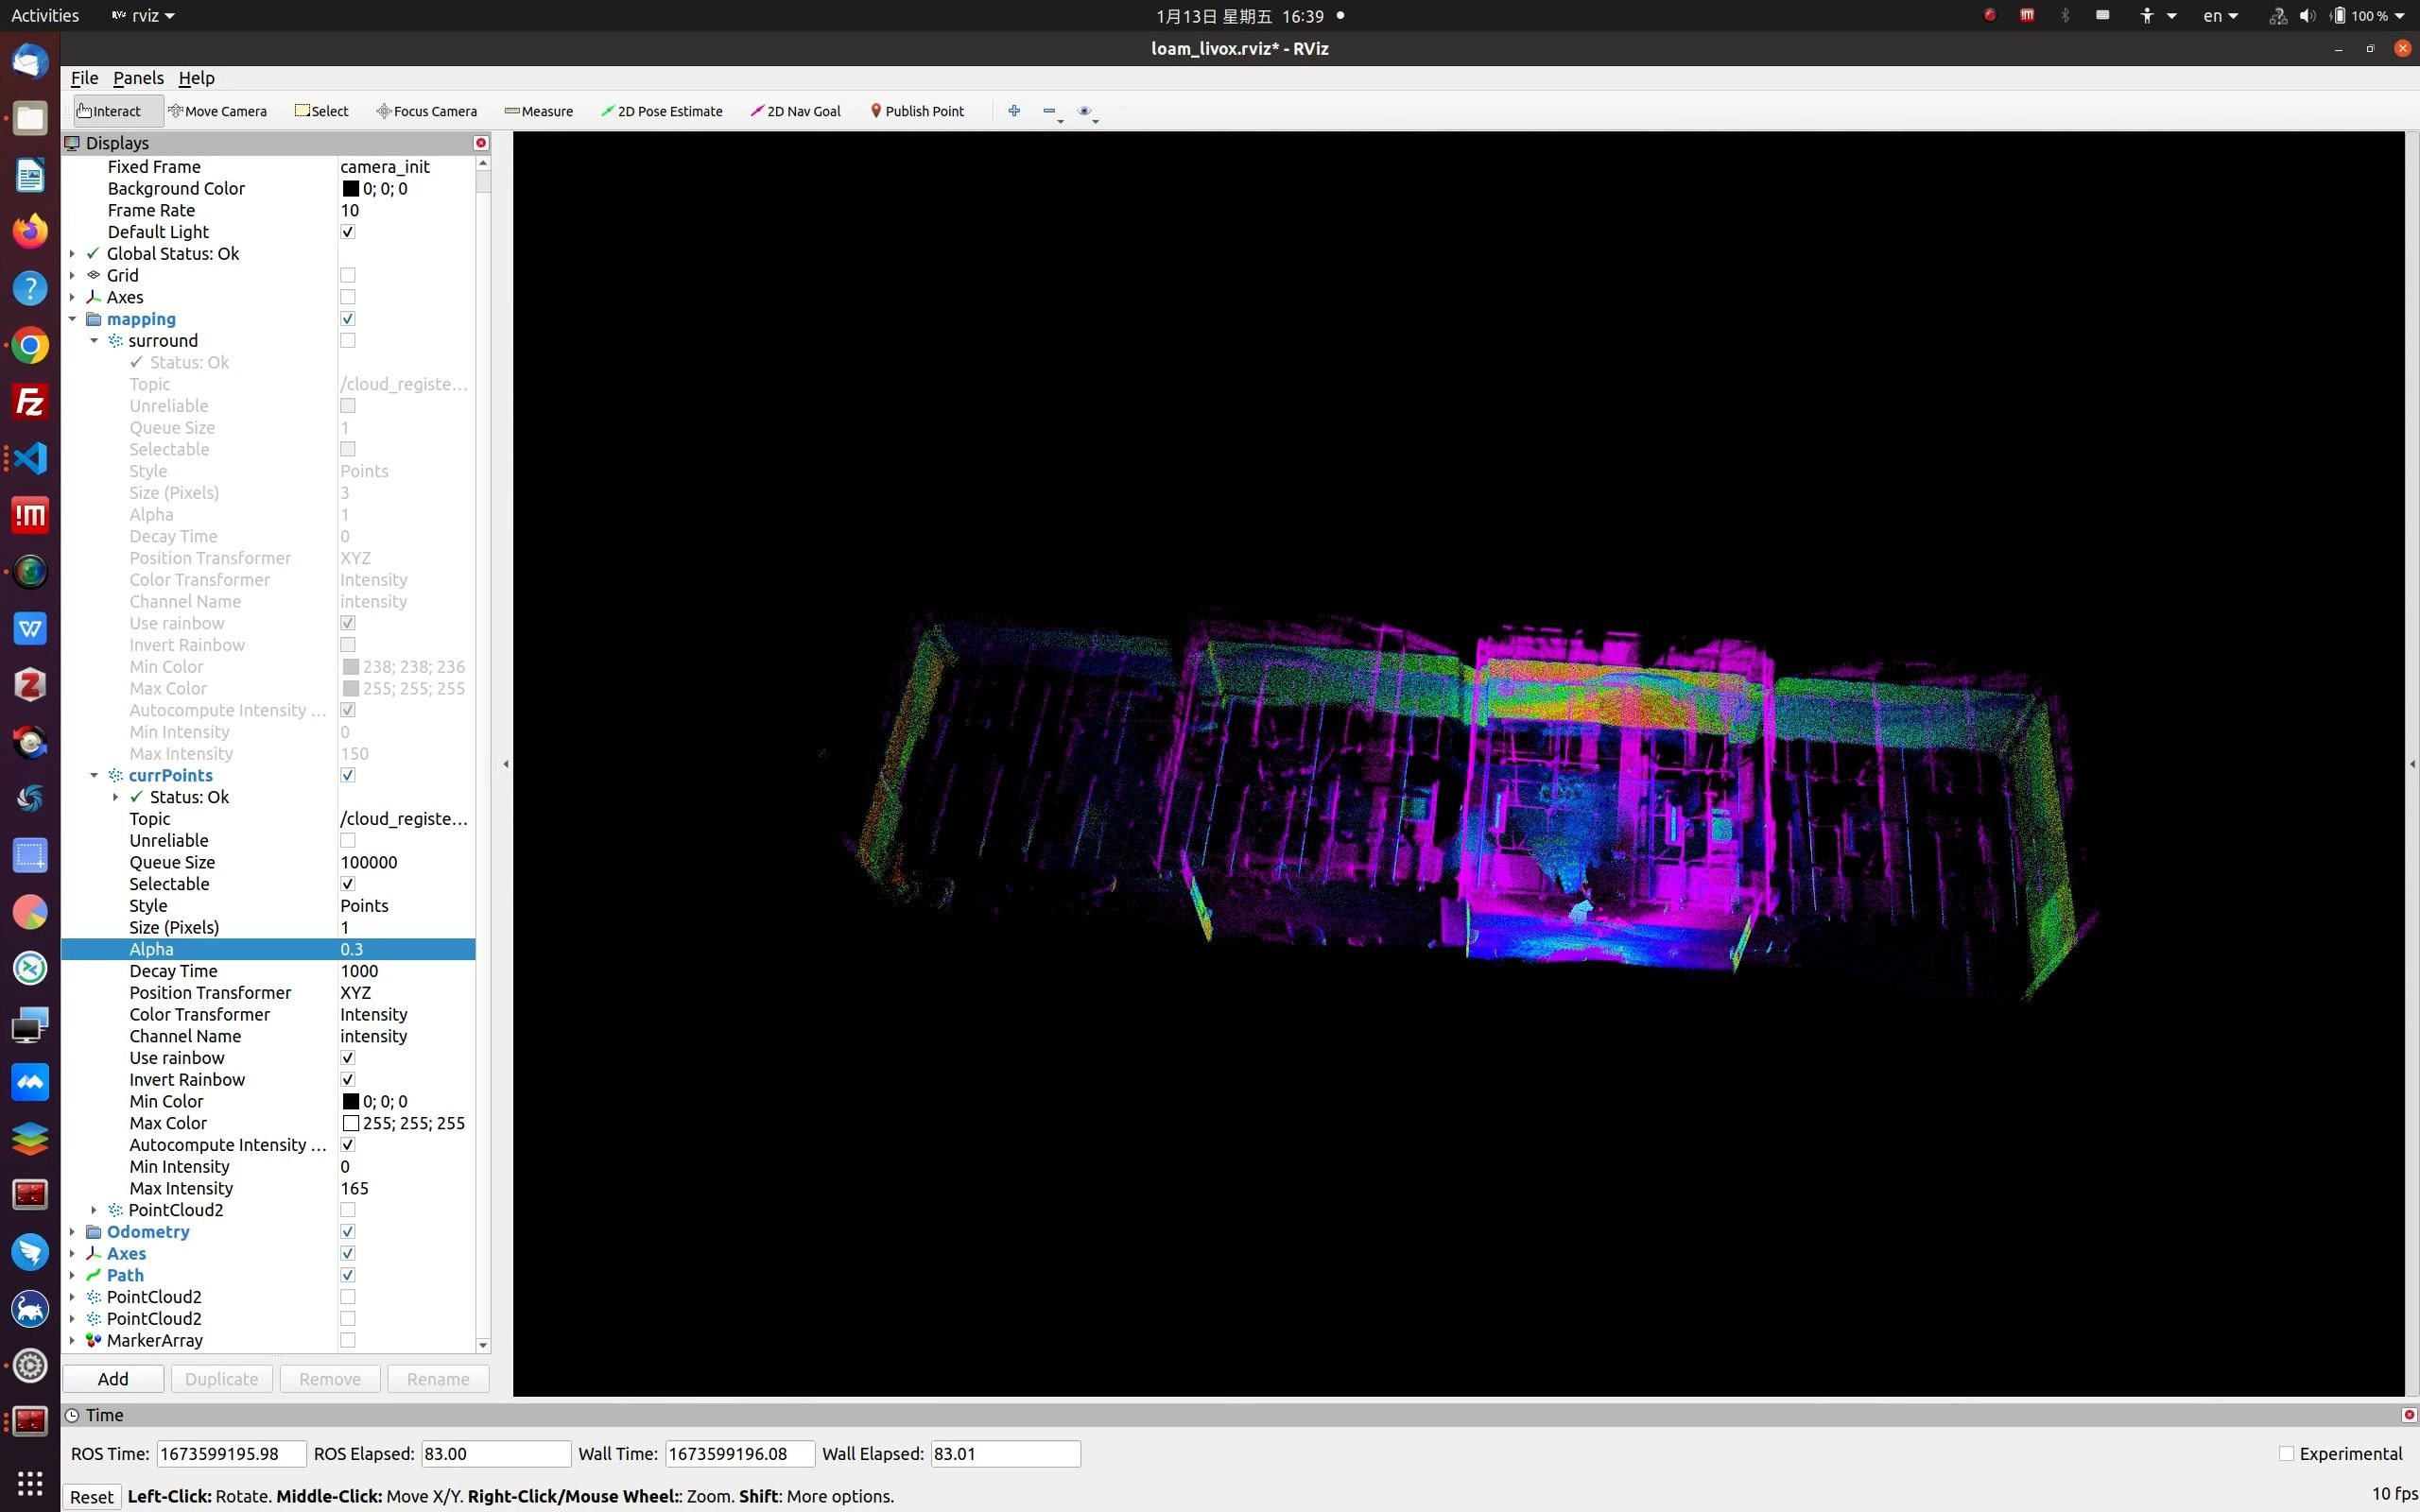Pick the 2D Nav Goal tool
The width and height of the screenshot is (2420, 1512).
coord(796,111)
